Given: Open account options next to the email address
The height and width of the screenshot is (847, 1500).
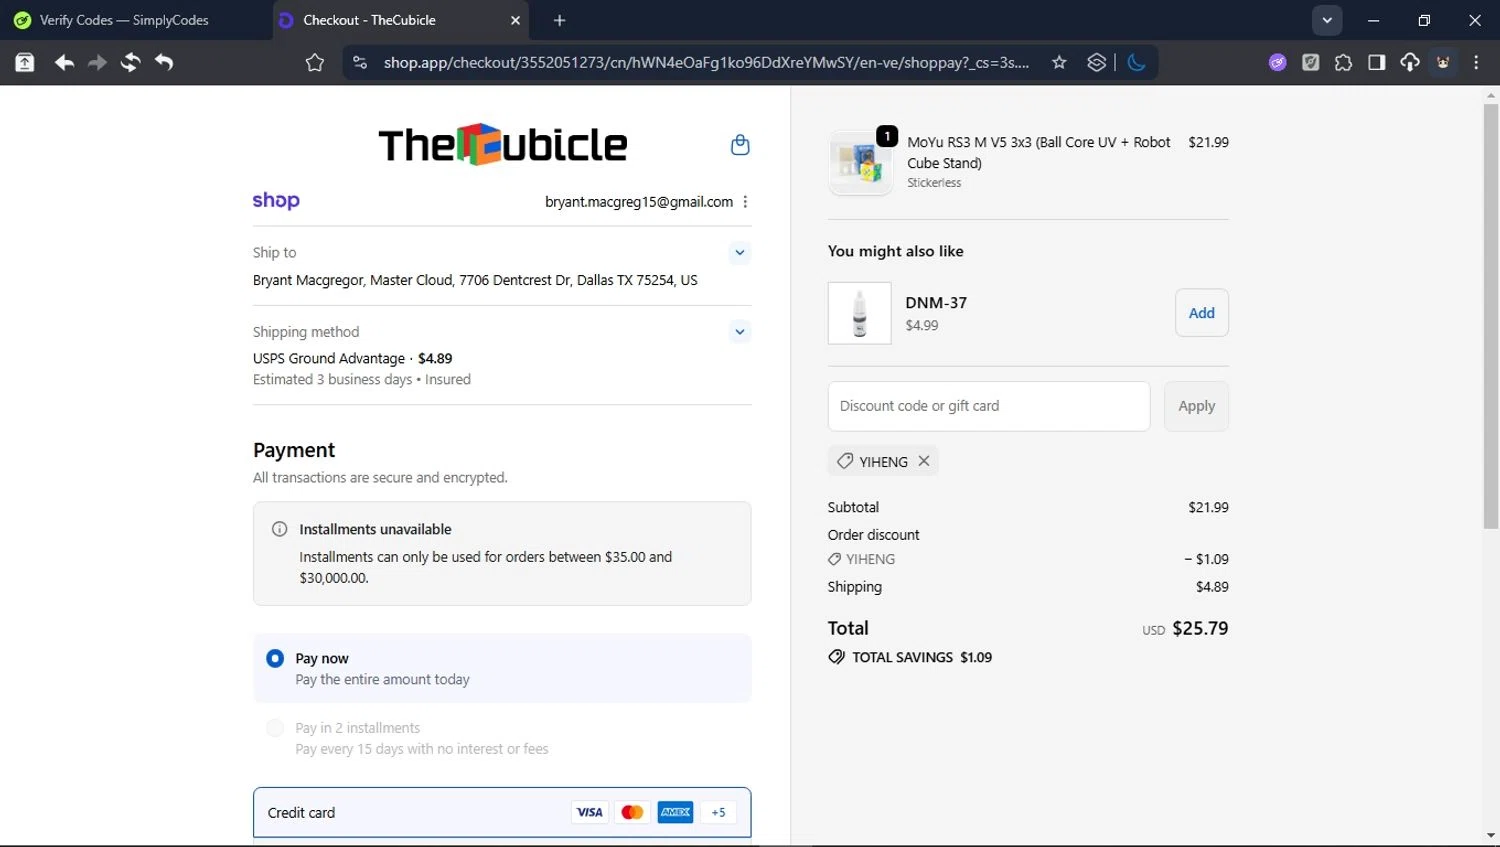Looking at the screenshot, I should click(745, 202).
